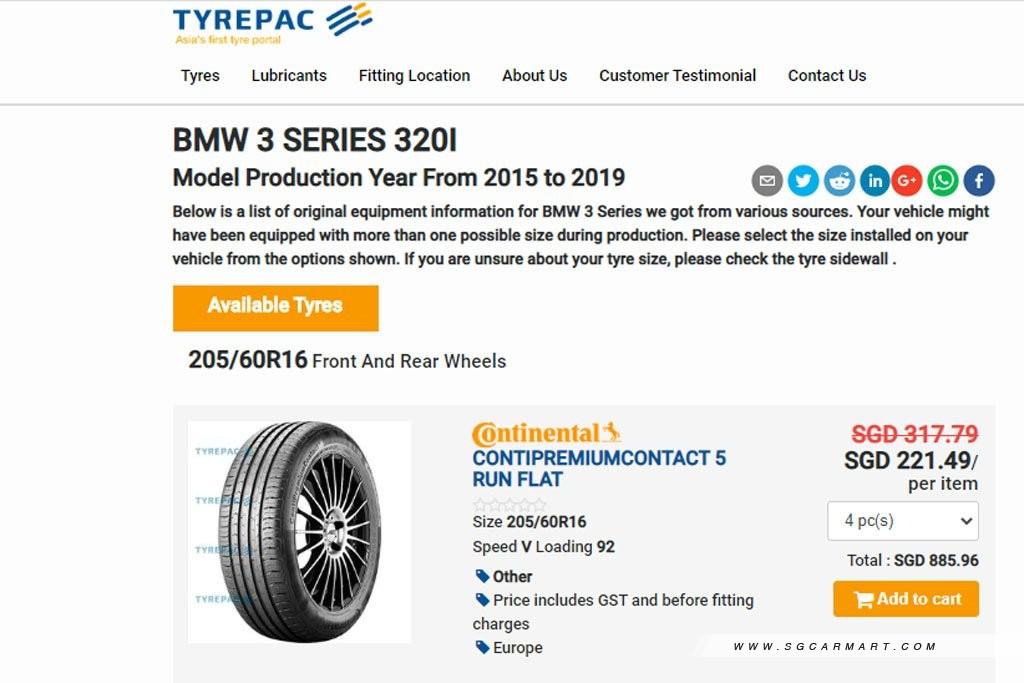Share this page via WhatsApp
Screen dimensions: 1024x683
pyautogui.click(x=943, y=181)
